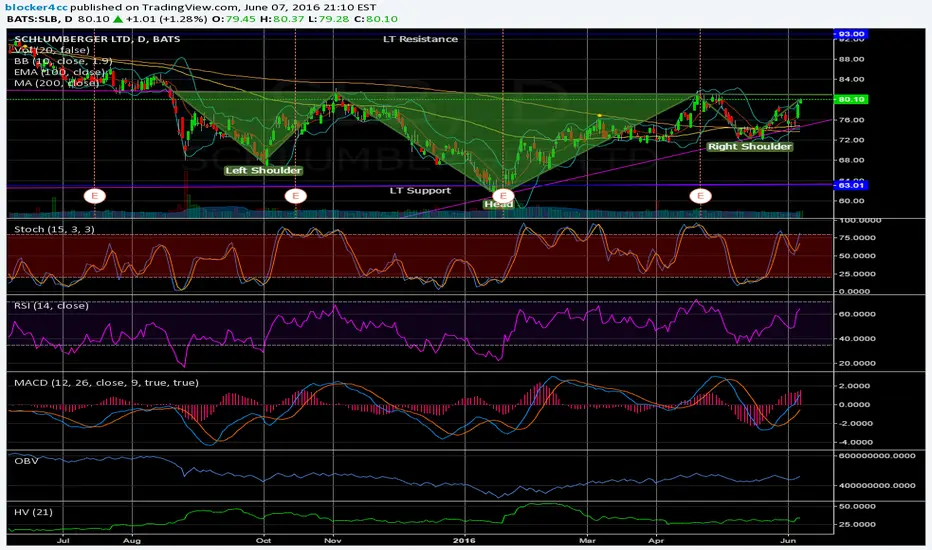This screenshot has height=550, width=932.
Task: Click the Jun label on time axis
Action: (788, 540)
